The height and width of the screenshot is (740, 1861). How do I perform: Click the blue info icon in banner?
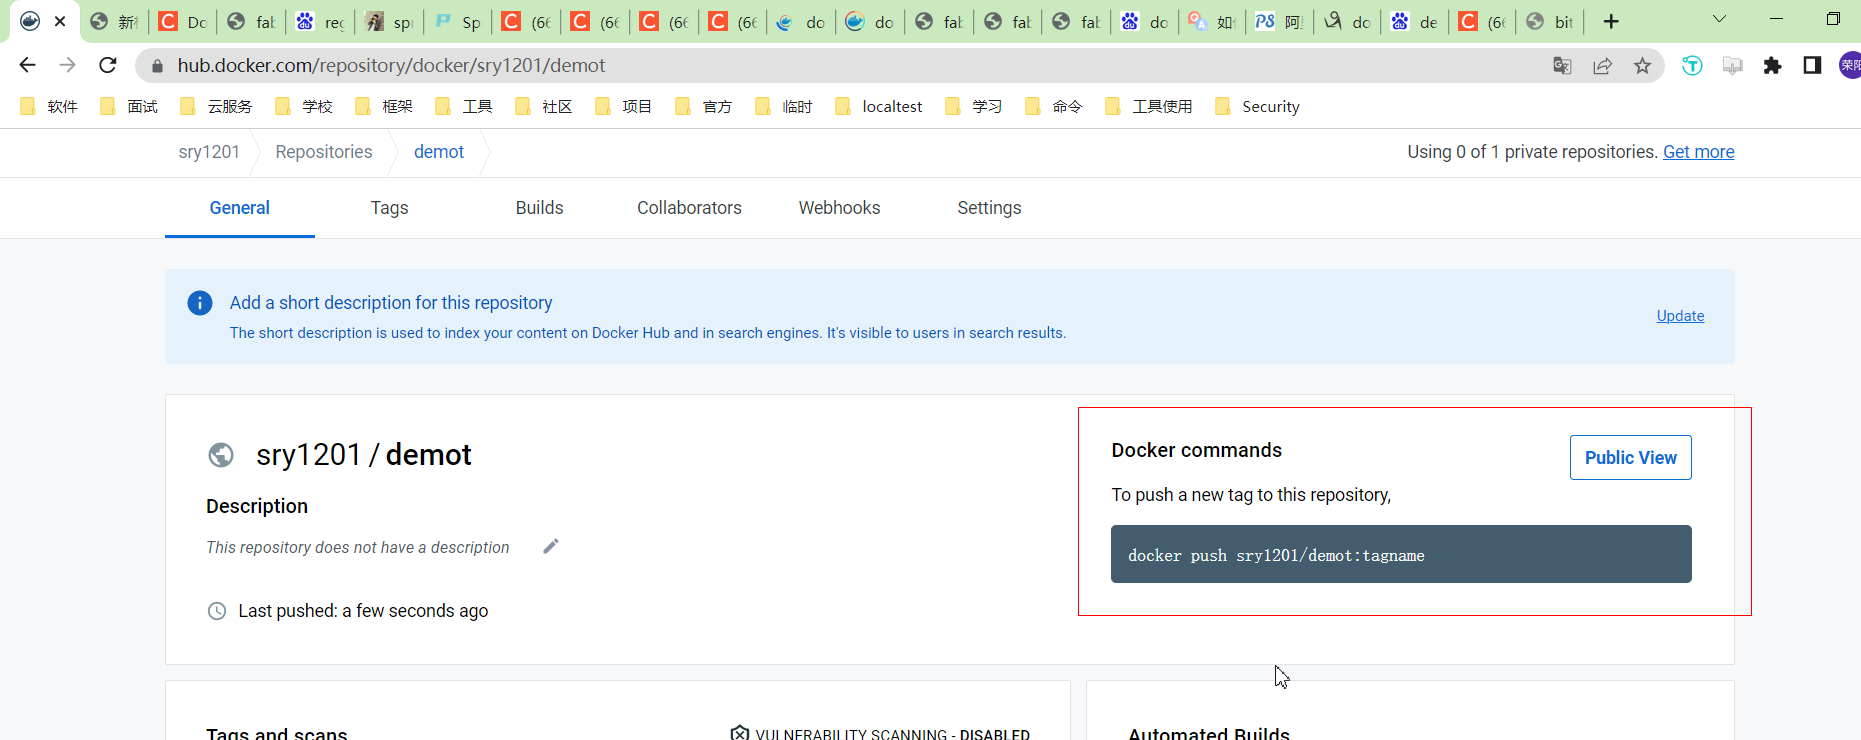tap(200, 303)
